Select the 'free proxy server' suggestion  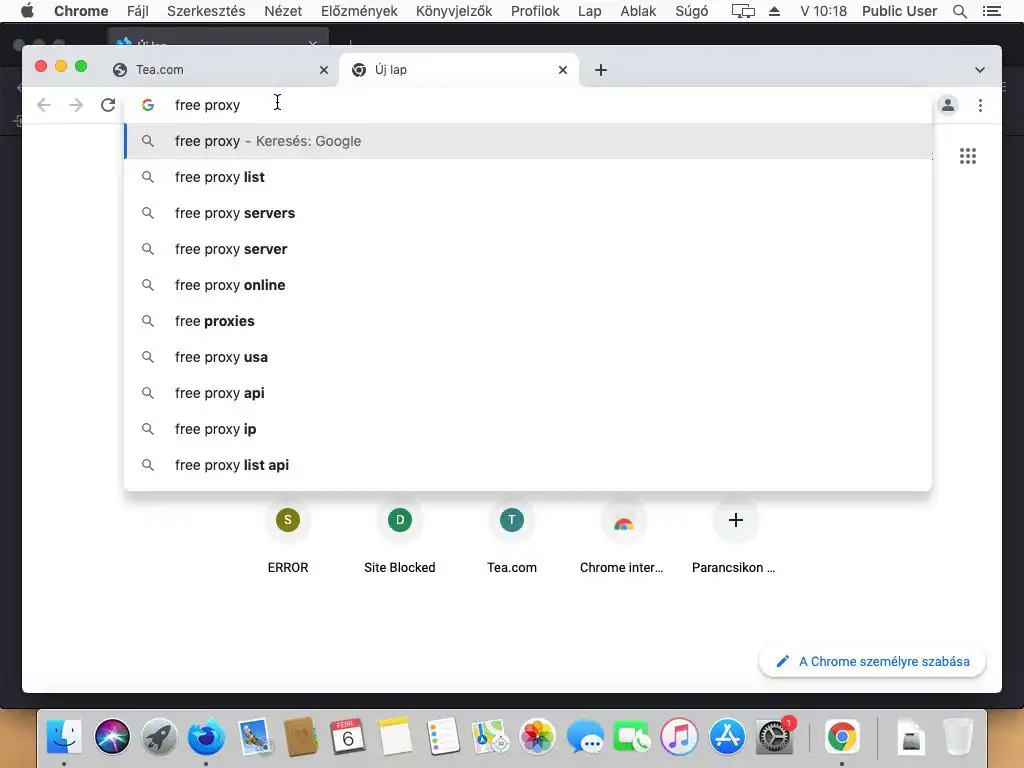tap(528, 249)
